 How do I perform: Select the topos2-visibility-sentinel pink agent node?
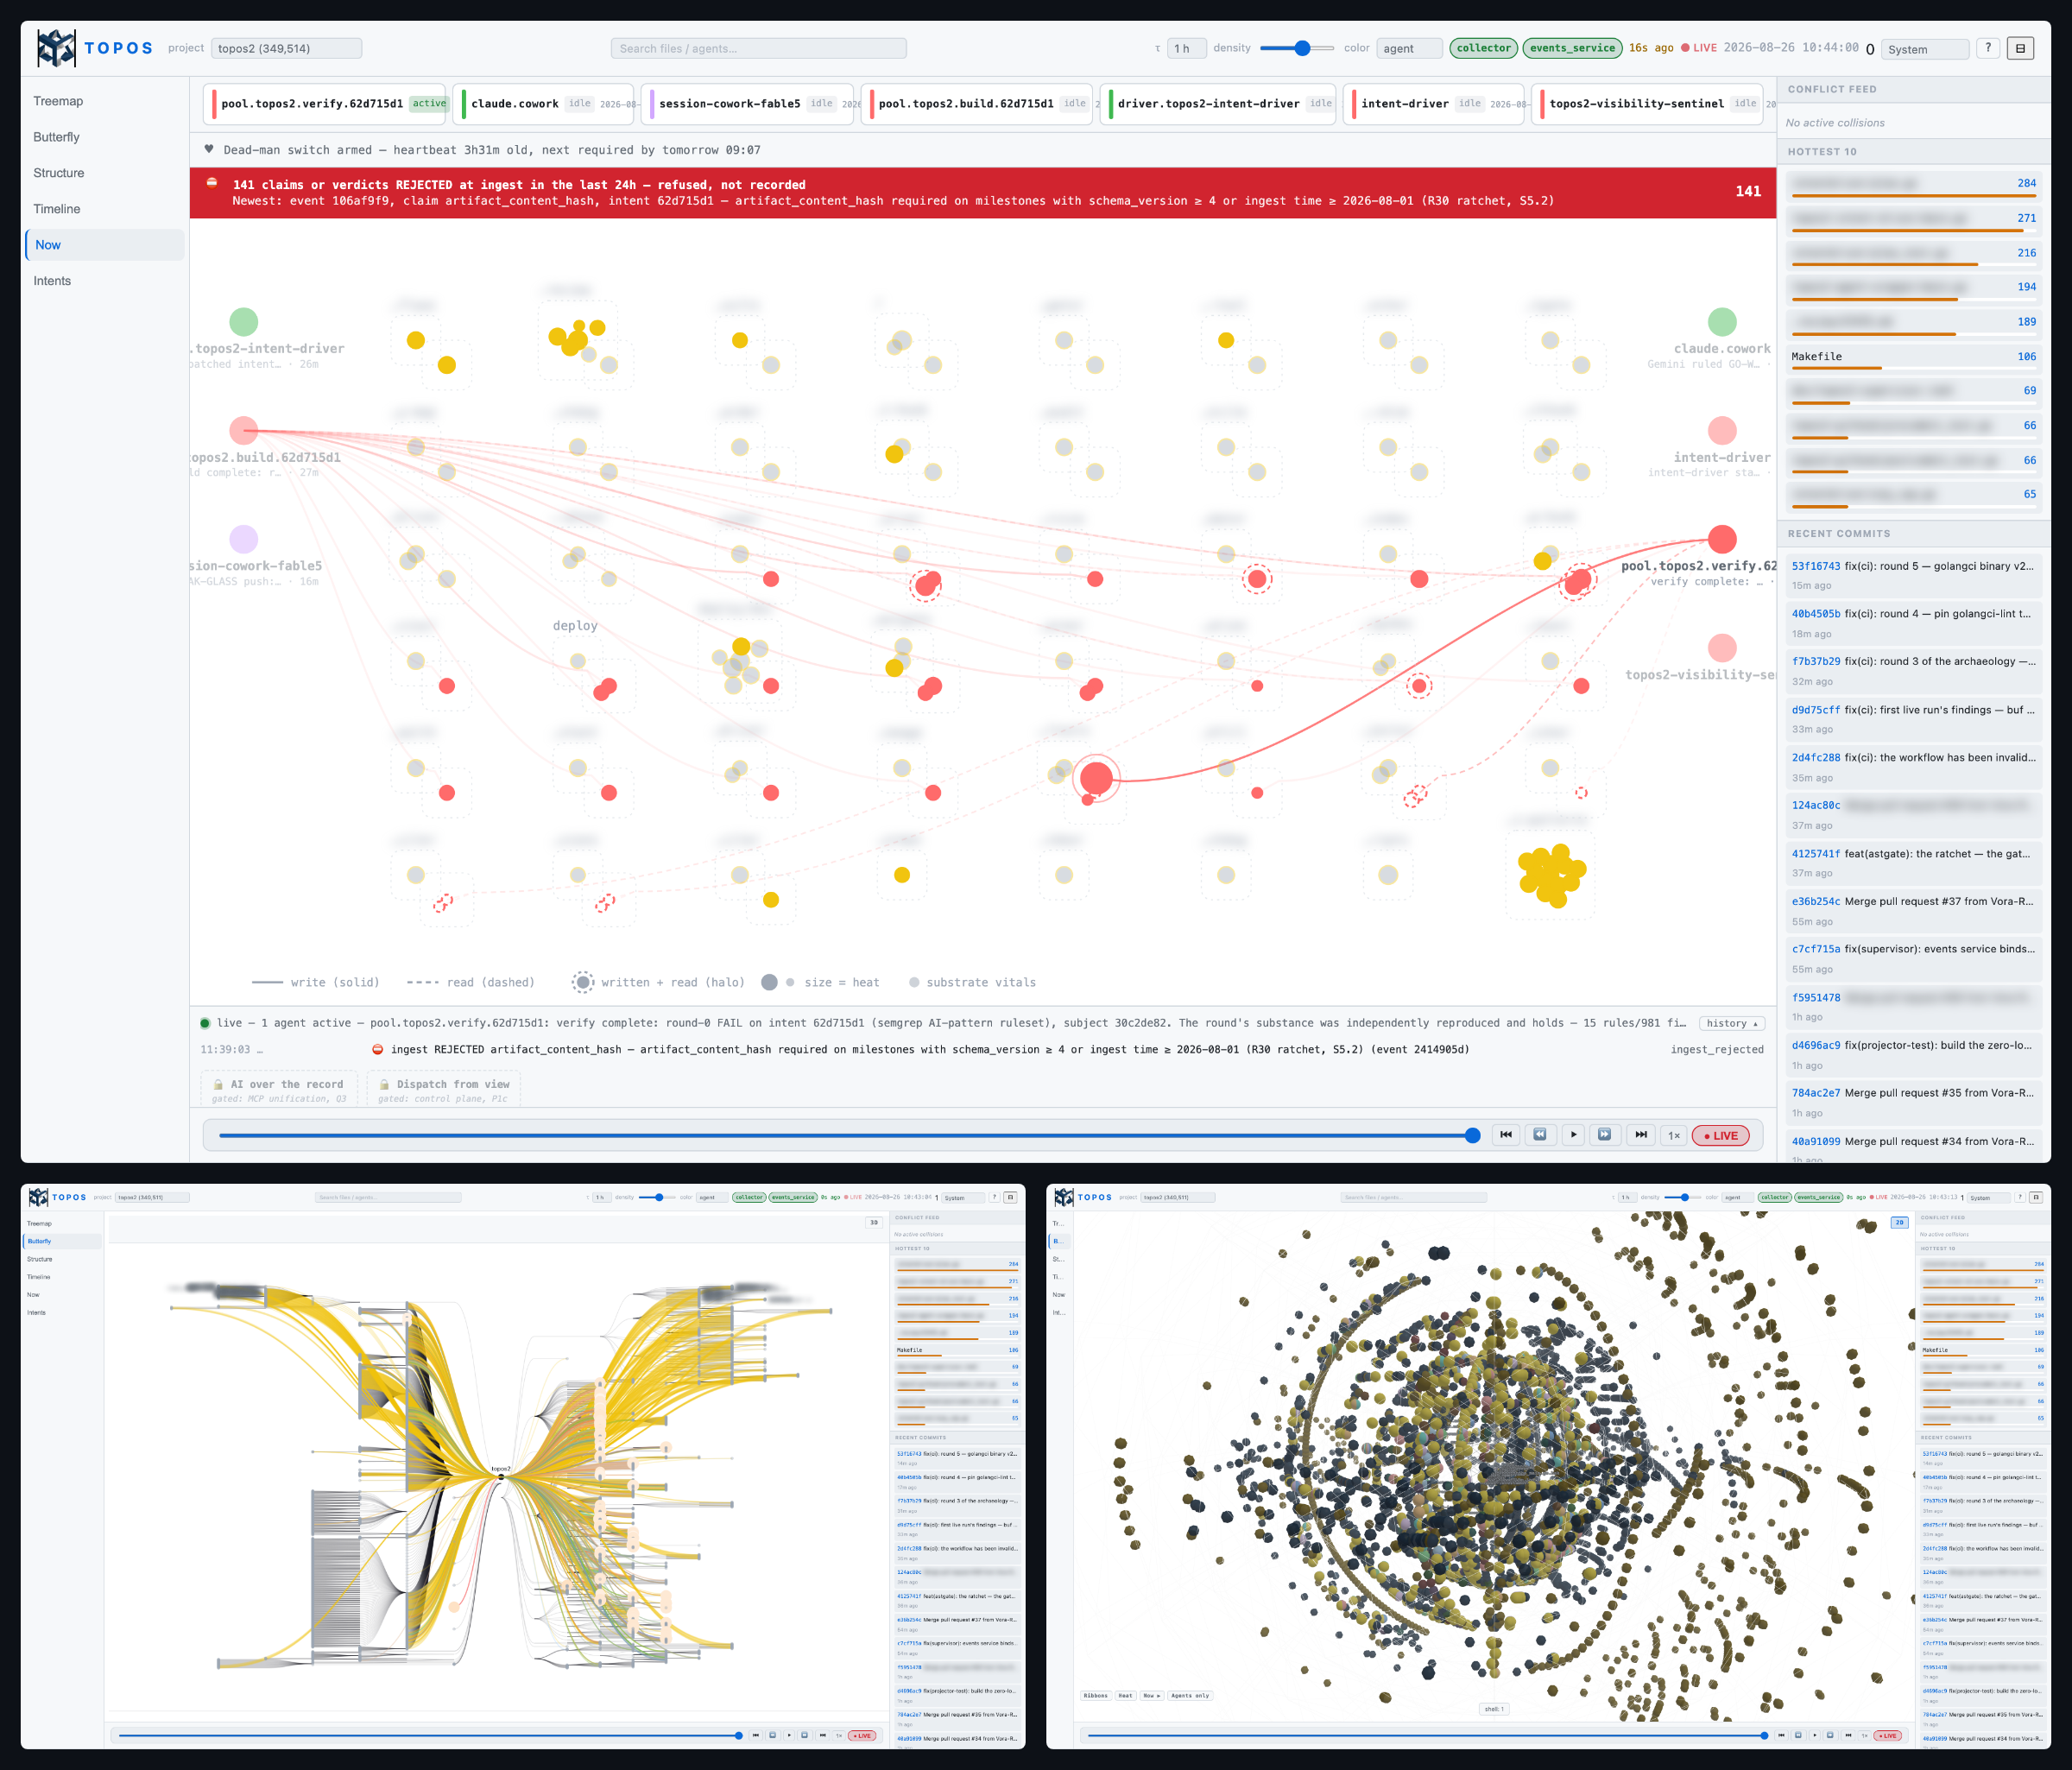1722,648
